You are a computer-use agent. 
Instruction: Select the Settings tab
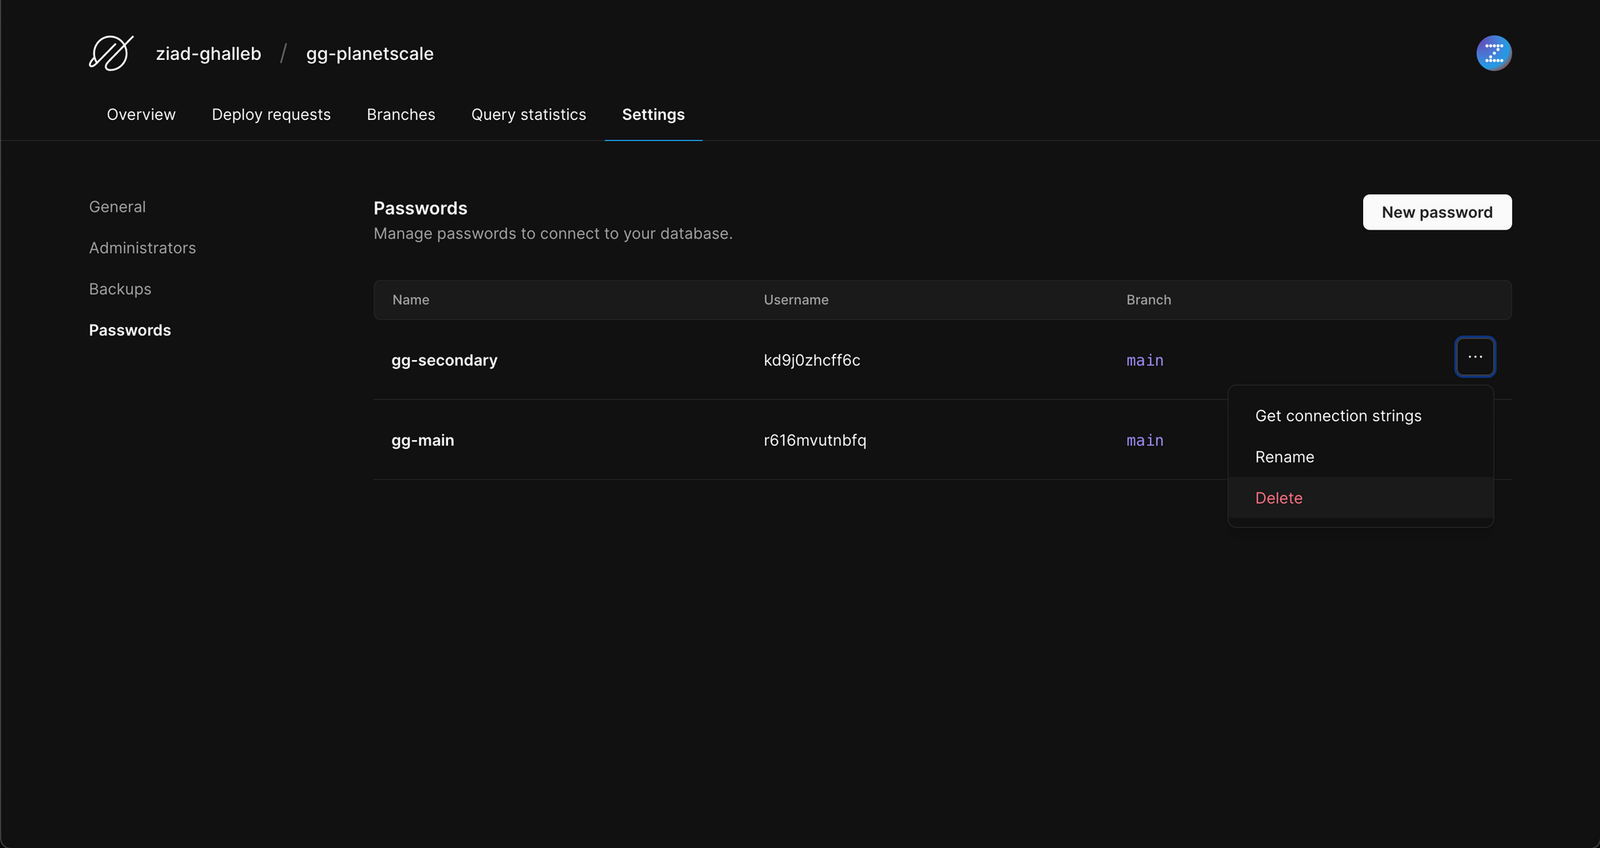[x=653, y=115]
